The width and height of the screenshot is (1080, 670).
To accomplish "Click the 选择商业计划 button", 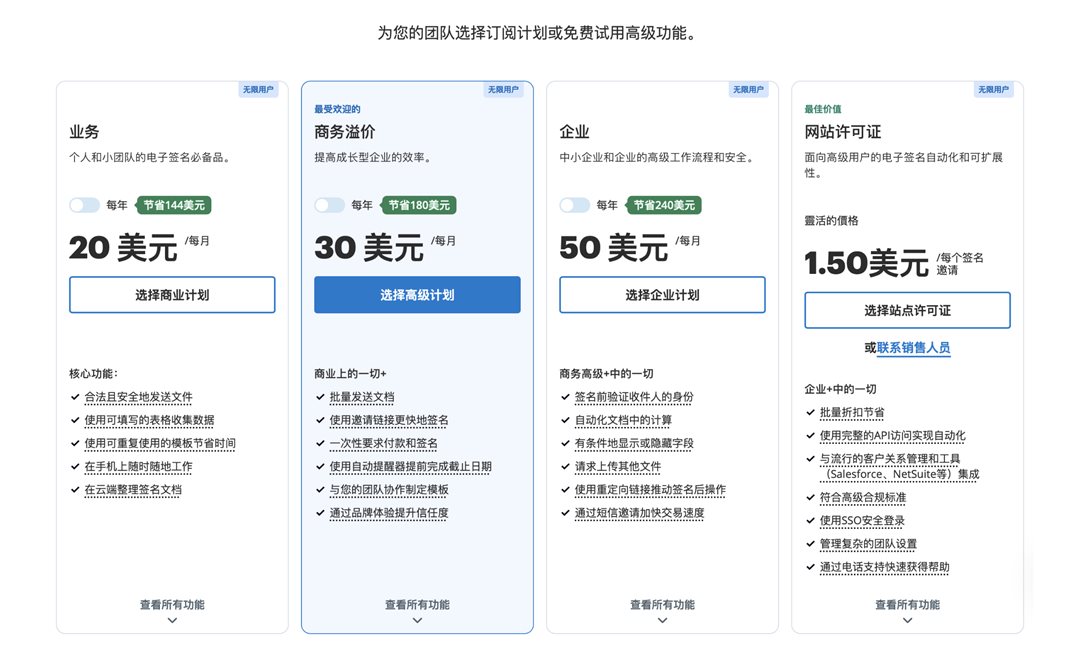I will tap(171, 294).
